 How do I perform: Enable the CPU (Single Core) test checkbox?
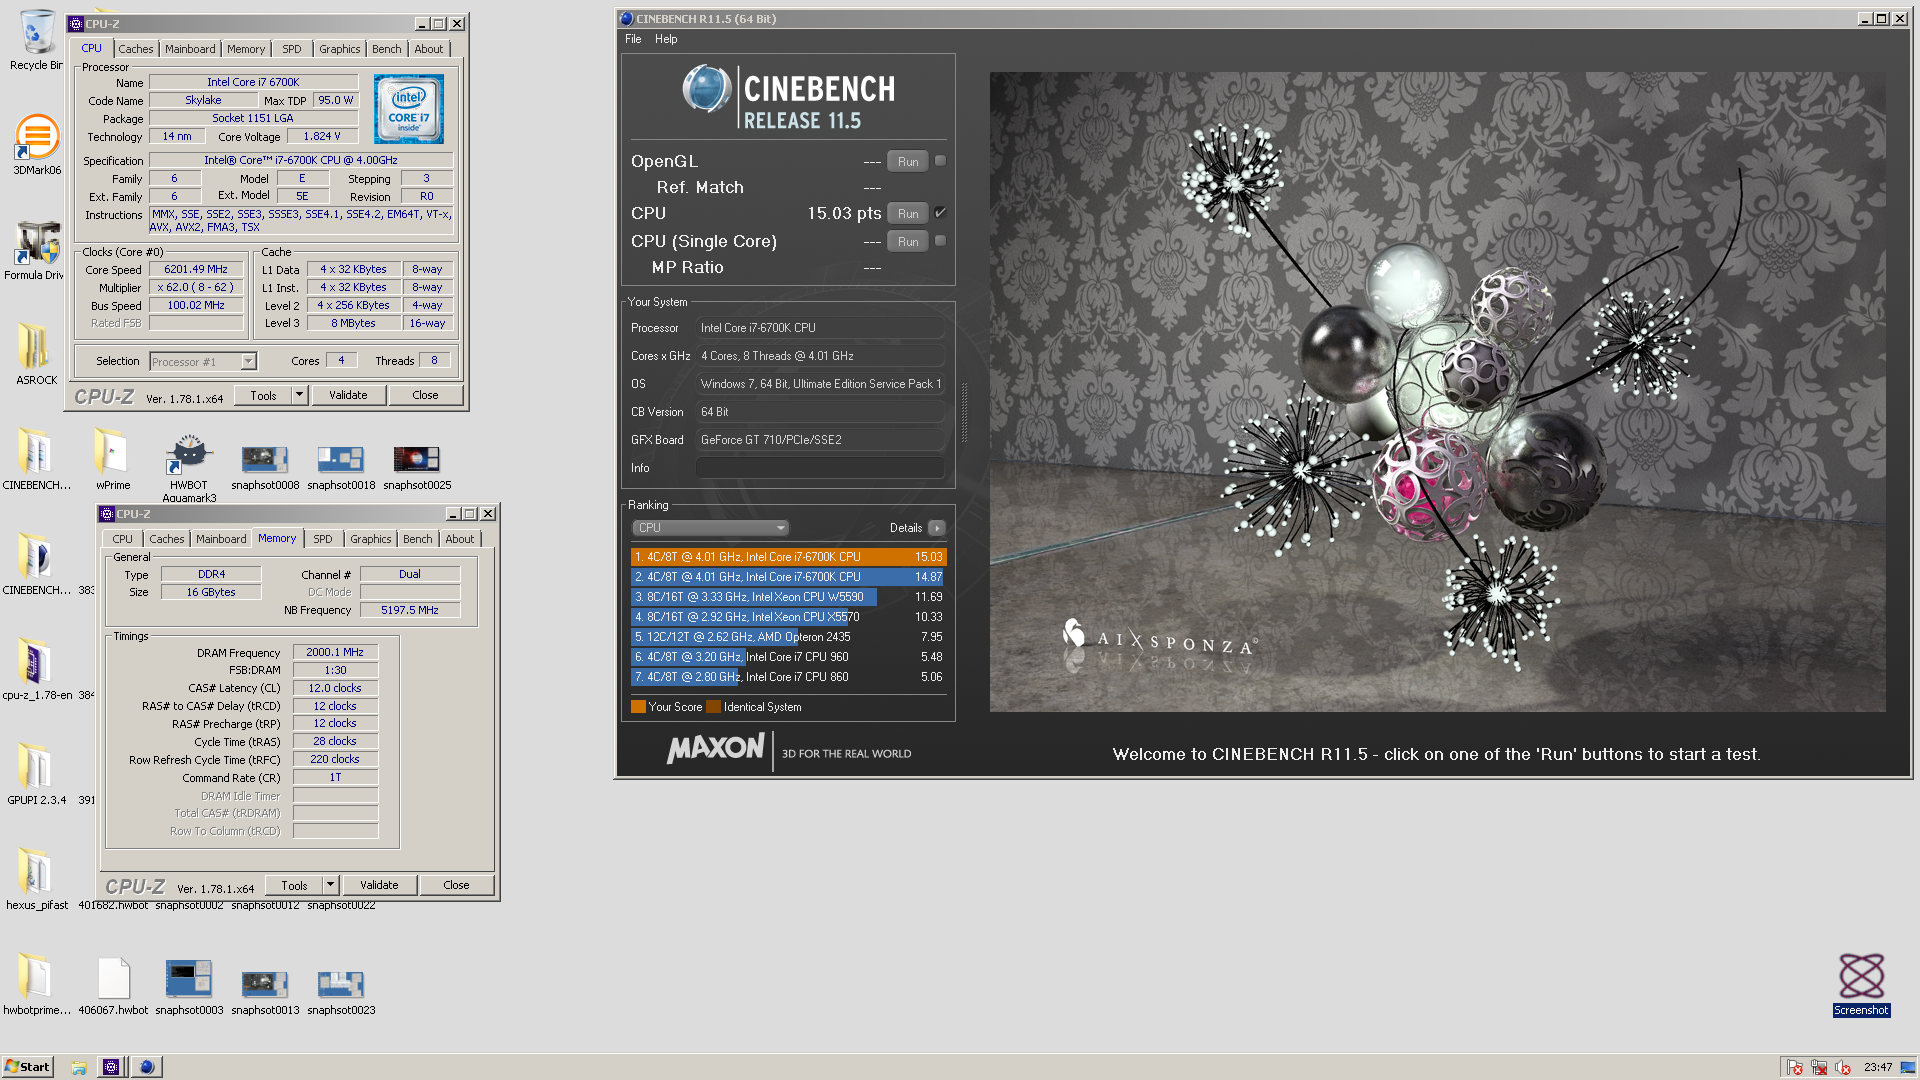[x=940, y=241]
